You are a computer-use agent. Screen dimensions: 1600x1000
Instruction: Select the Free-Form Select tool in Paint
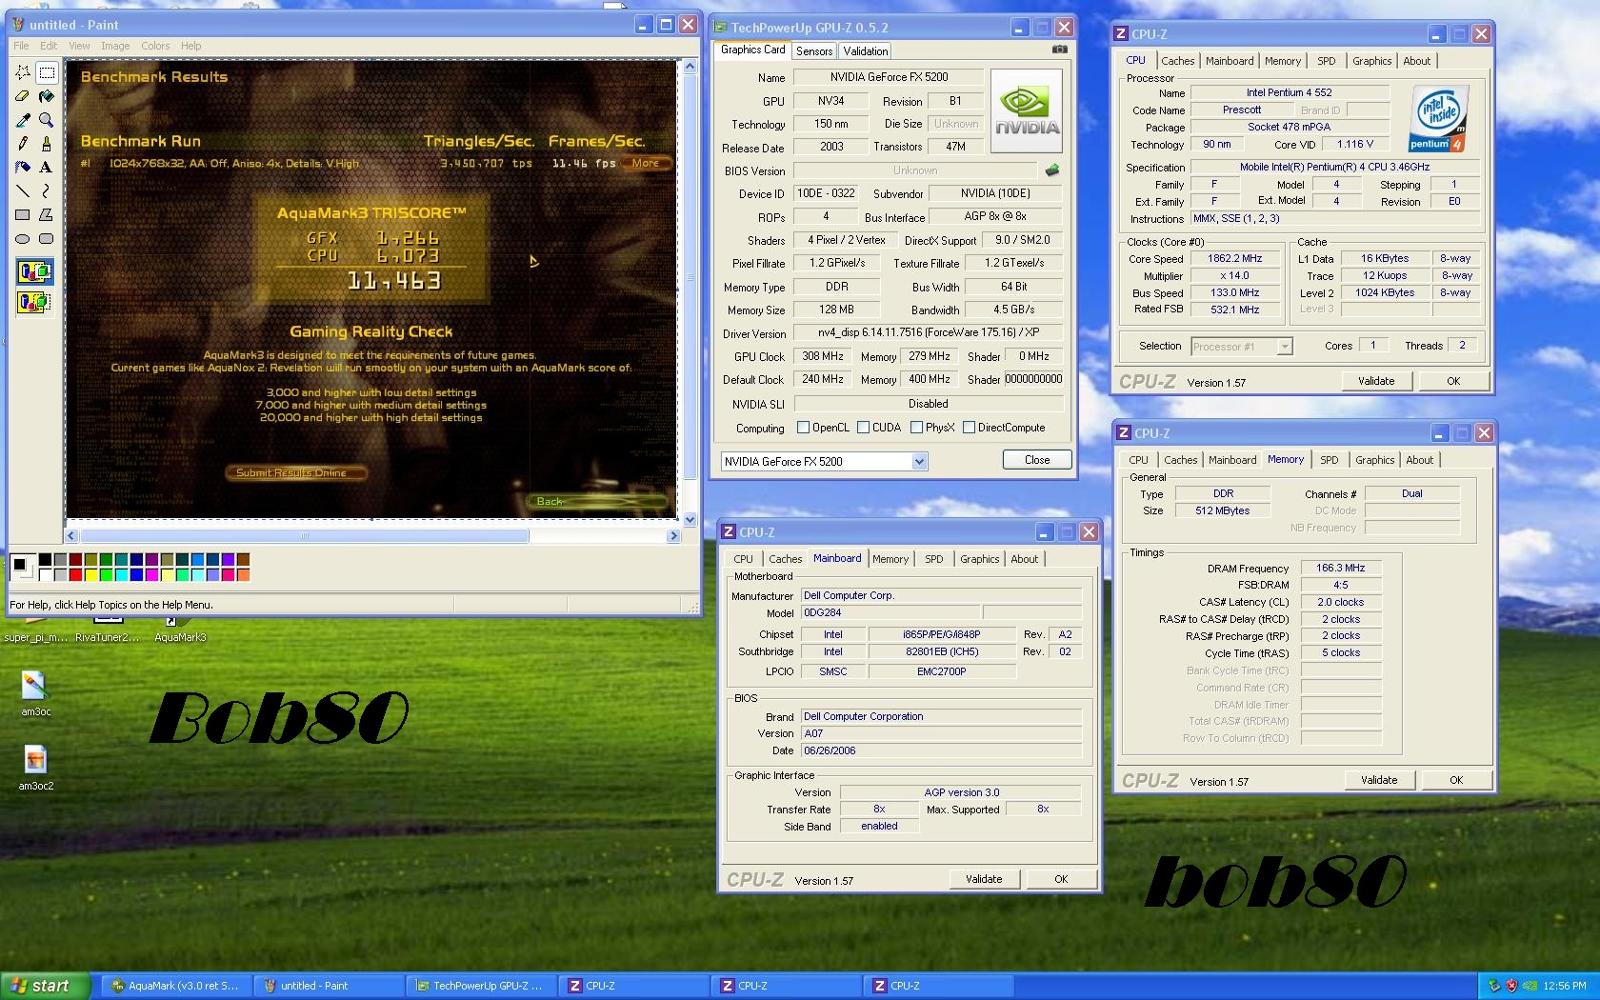point(22,73)
